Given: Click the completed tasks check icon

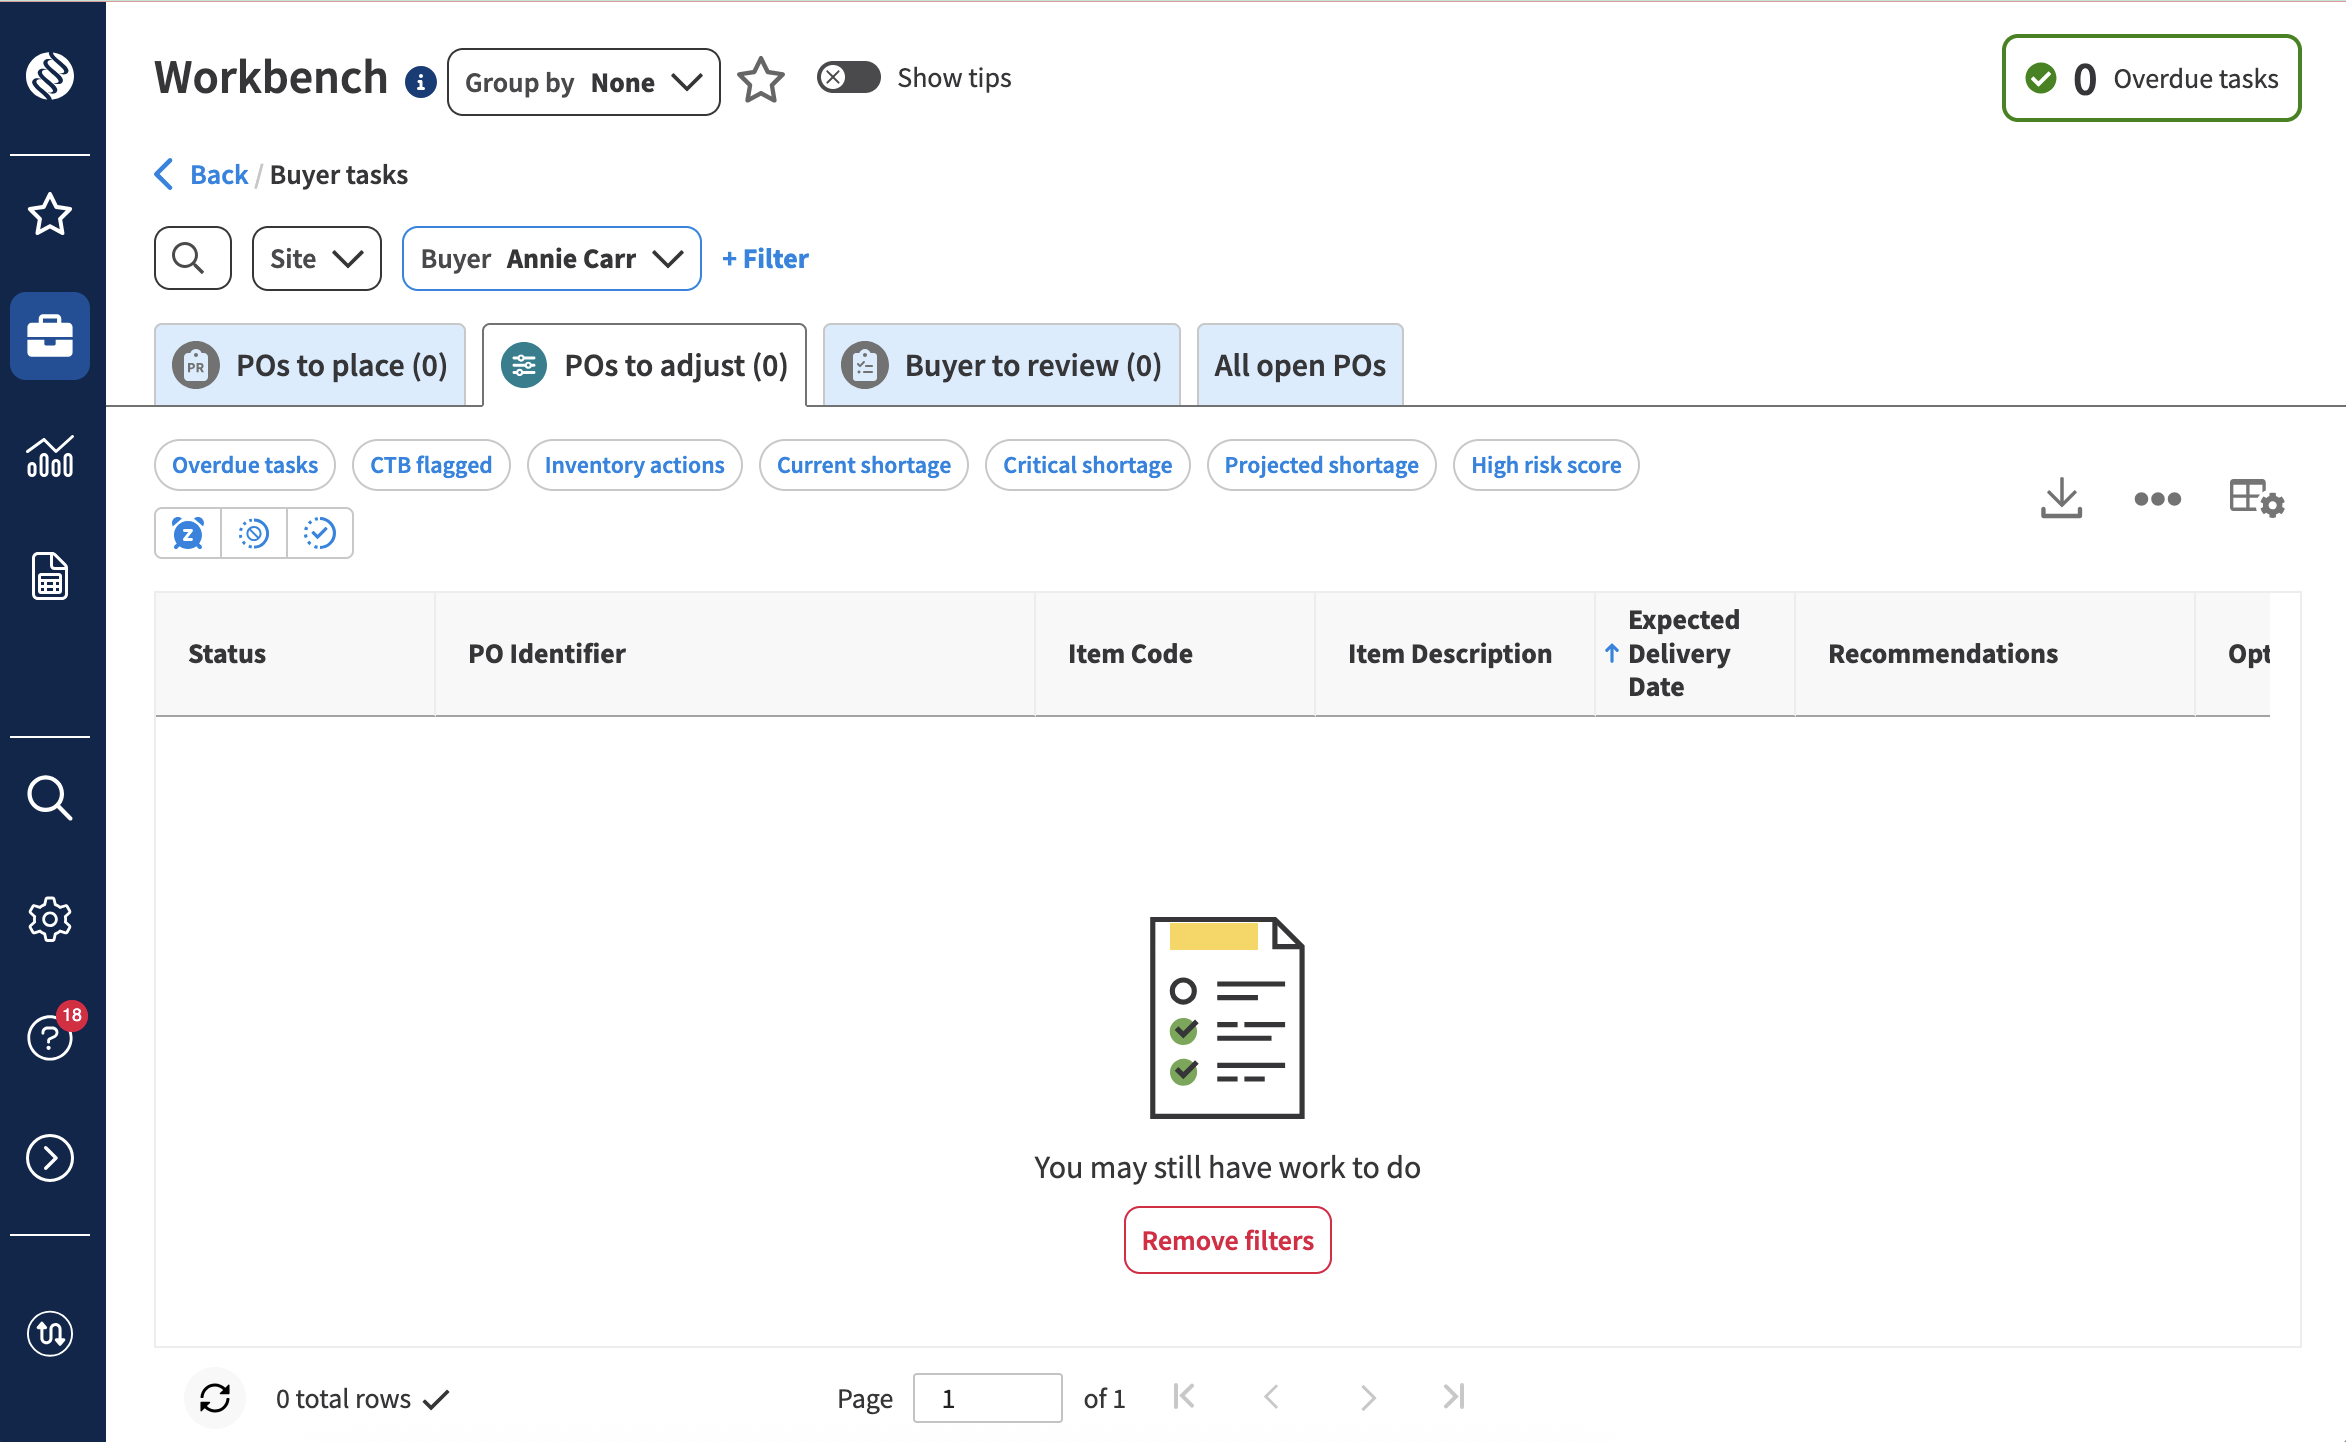Looking at the screenshot, I should tap(320, 534).
